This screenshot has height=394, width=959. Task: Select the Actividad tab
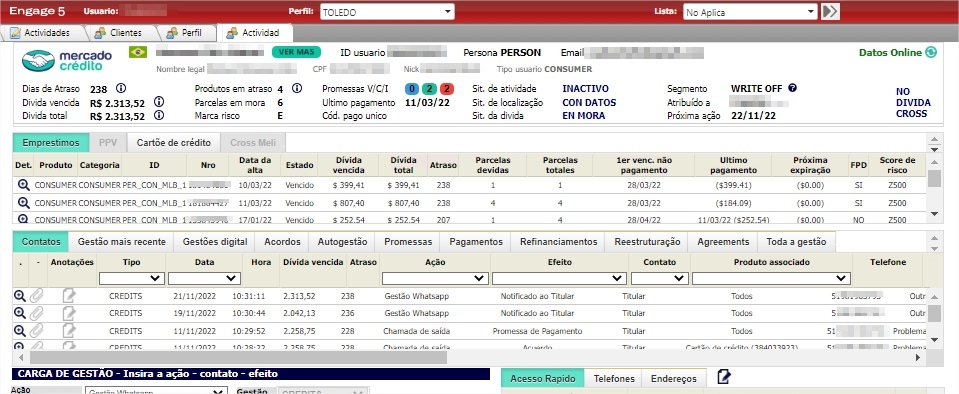254,33
